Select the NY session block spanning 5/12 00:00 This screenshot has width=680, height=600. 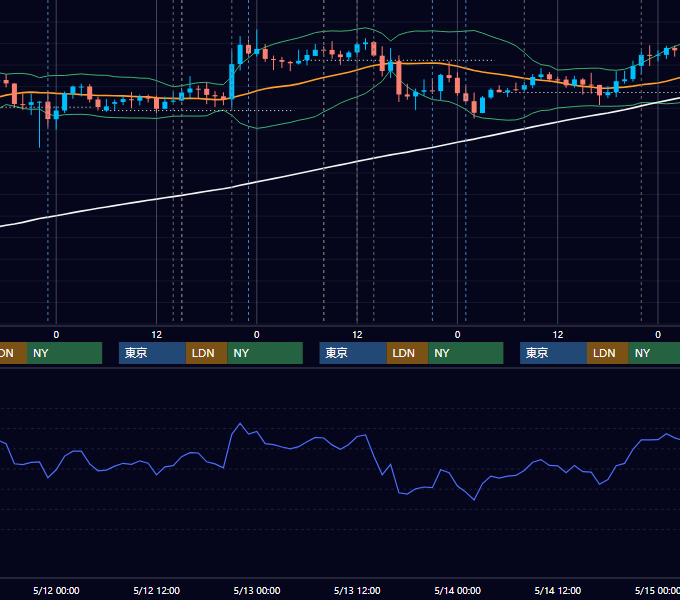coord(64,353)
